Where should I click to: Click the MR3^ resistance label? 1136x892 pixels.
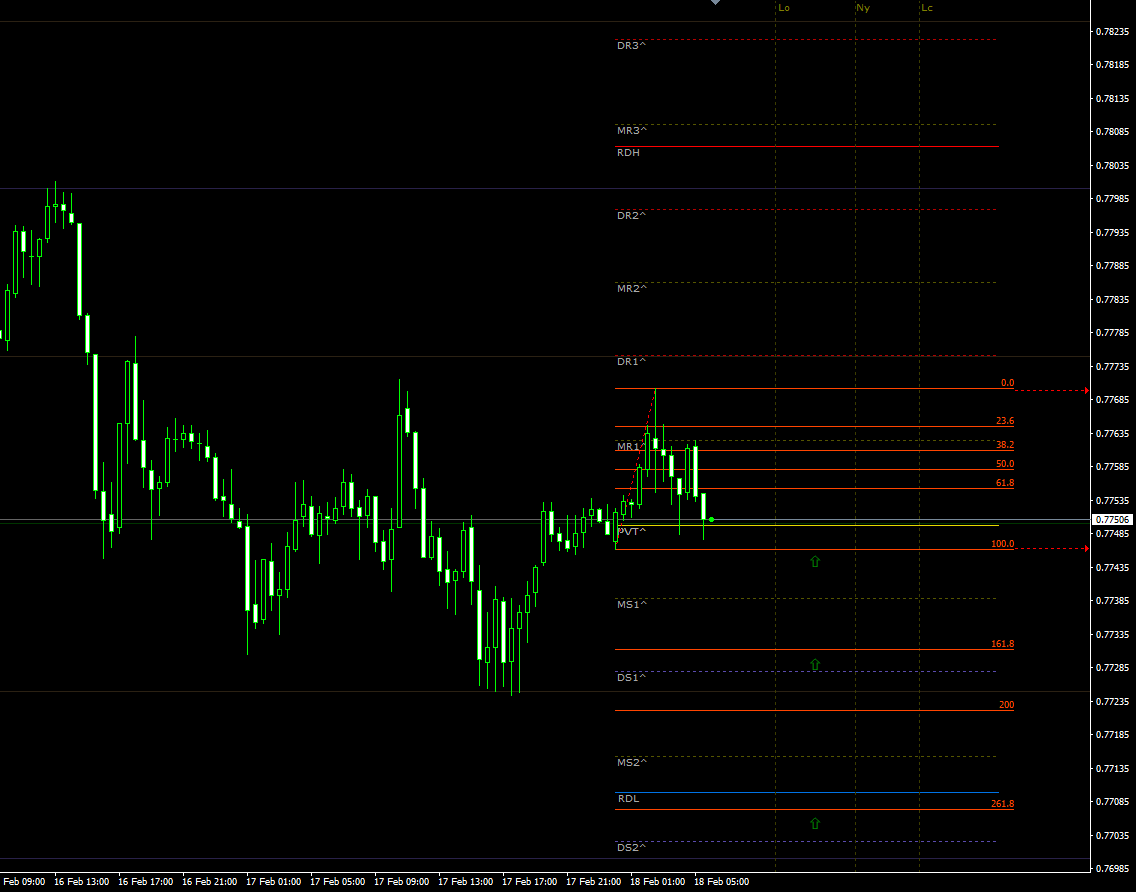630,130
